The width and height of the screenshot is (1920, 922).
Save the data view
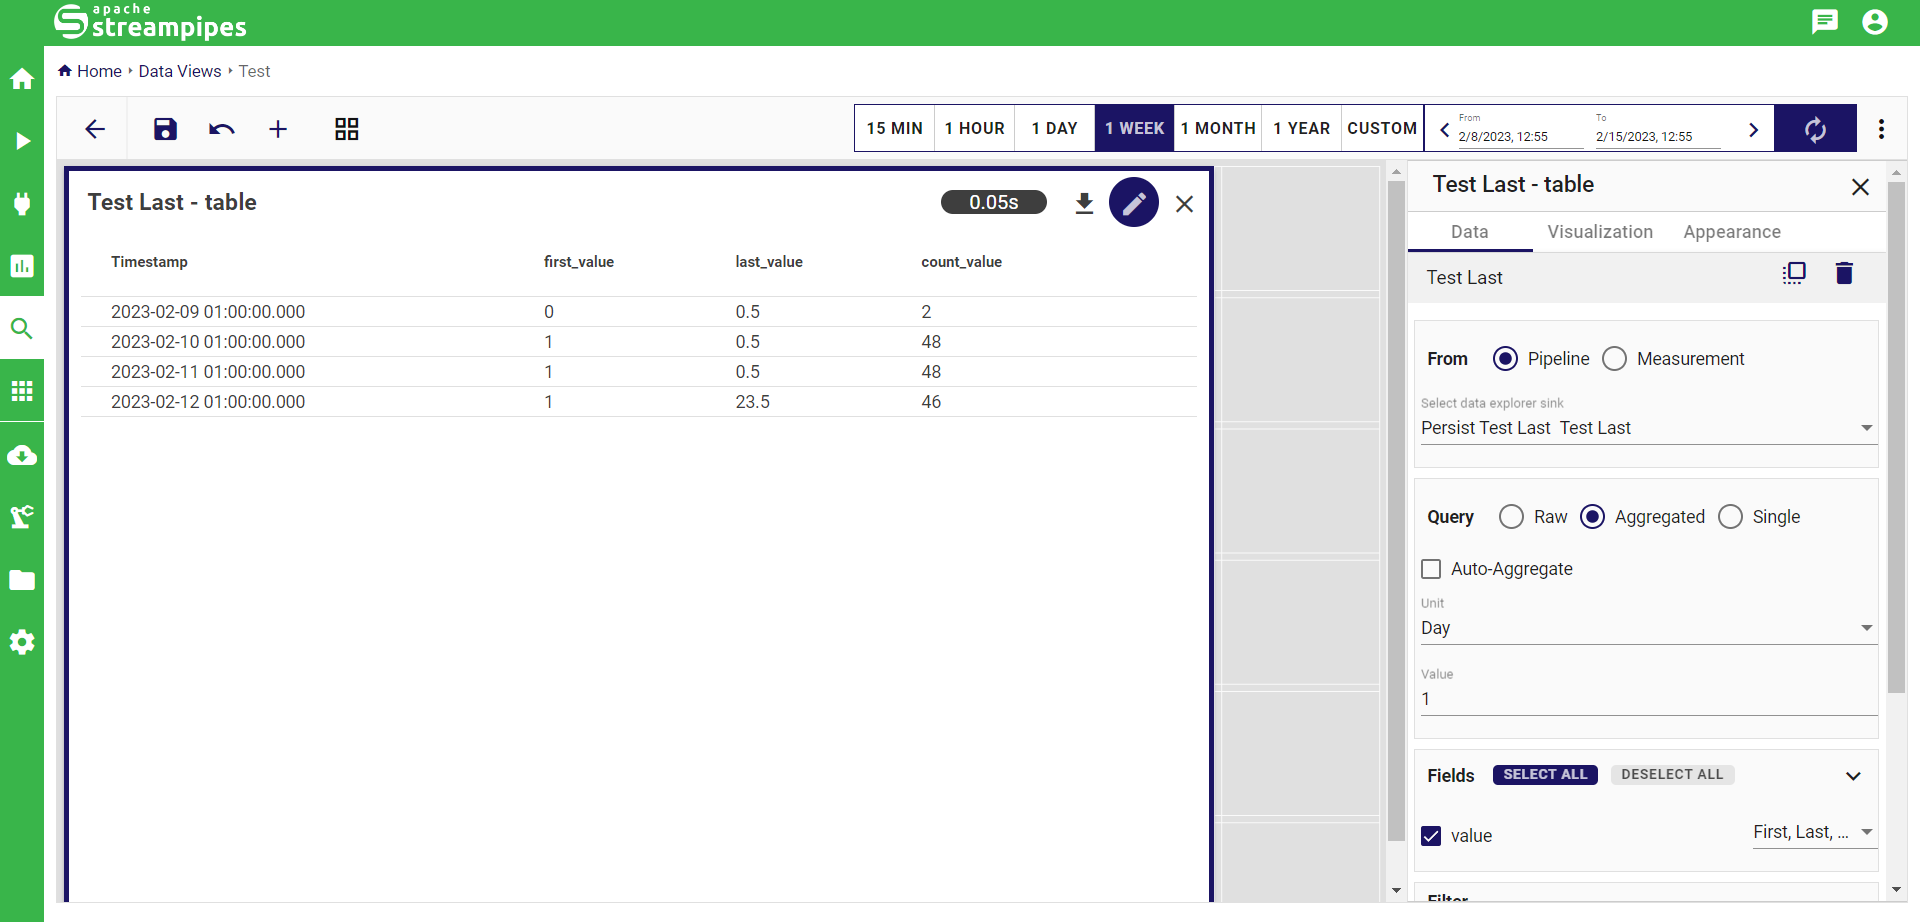(165, 129)
